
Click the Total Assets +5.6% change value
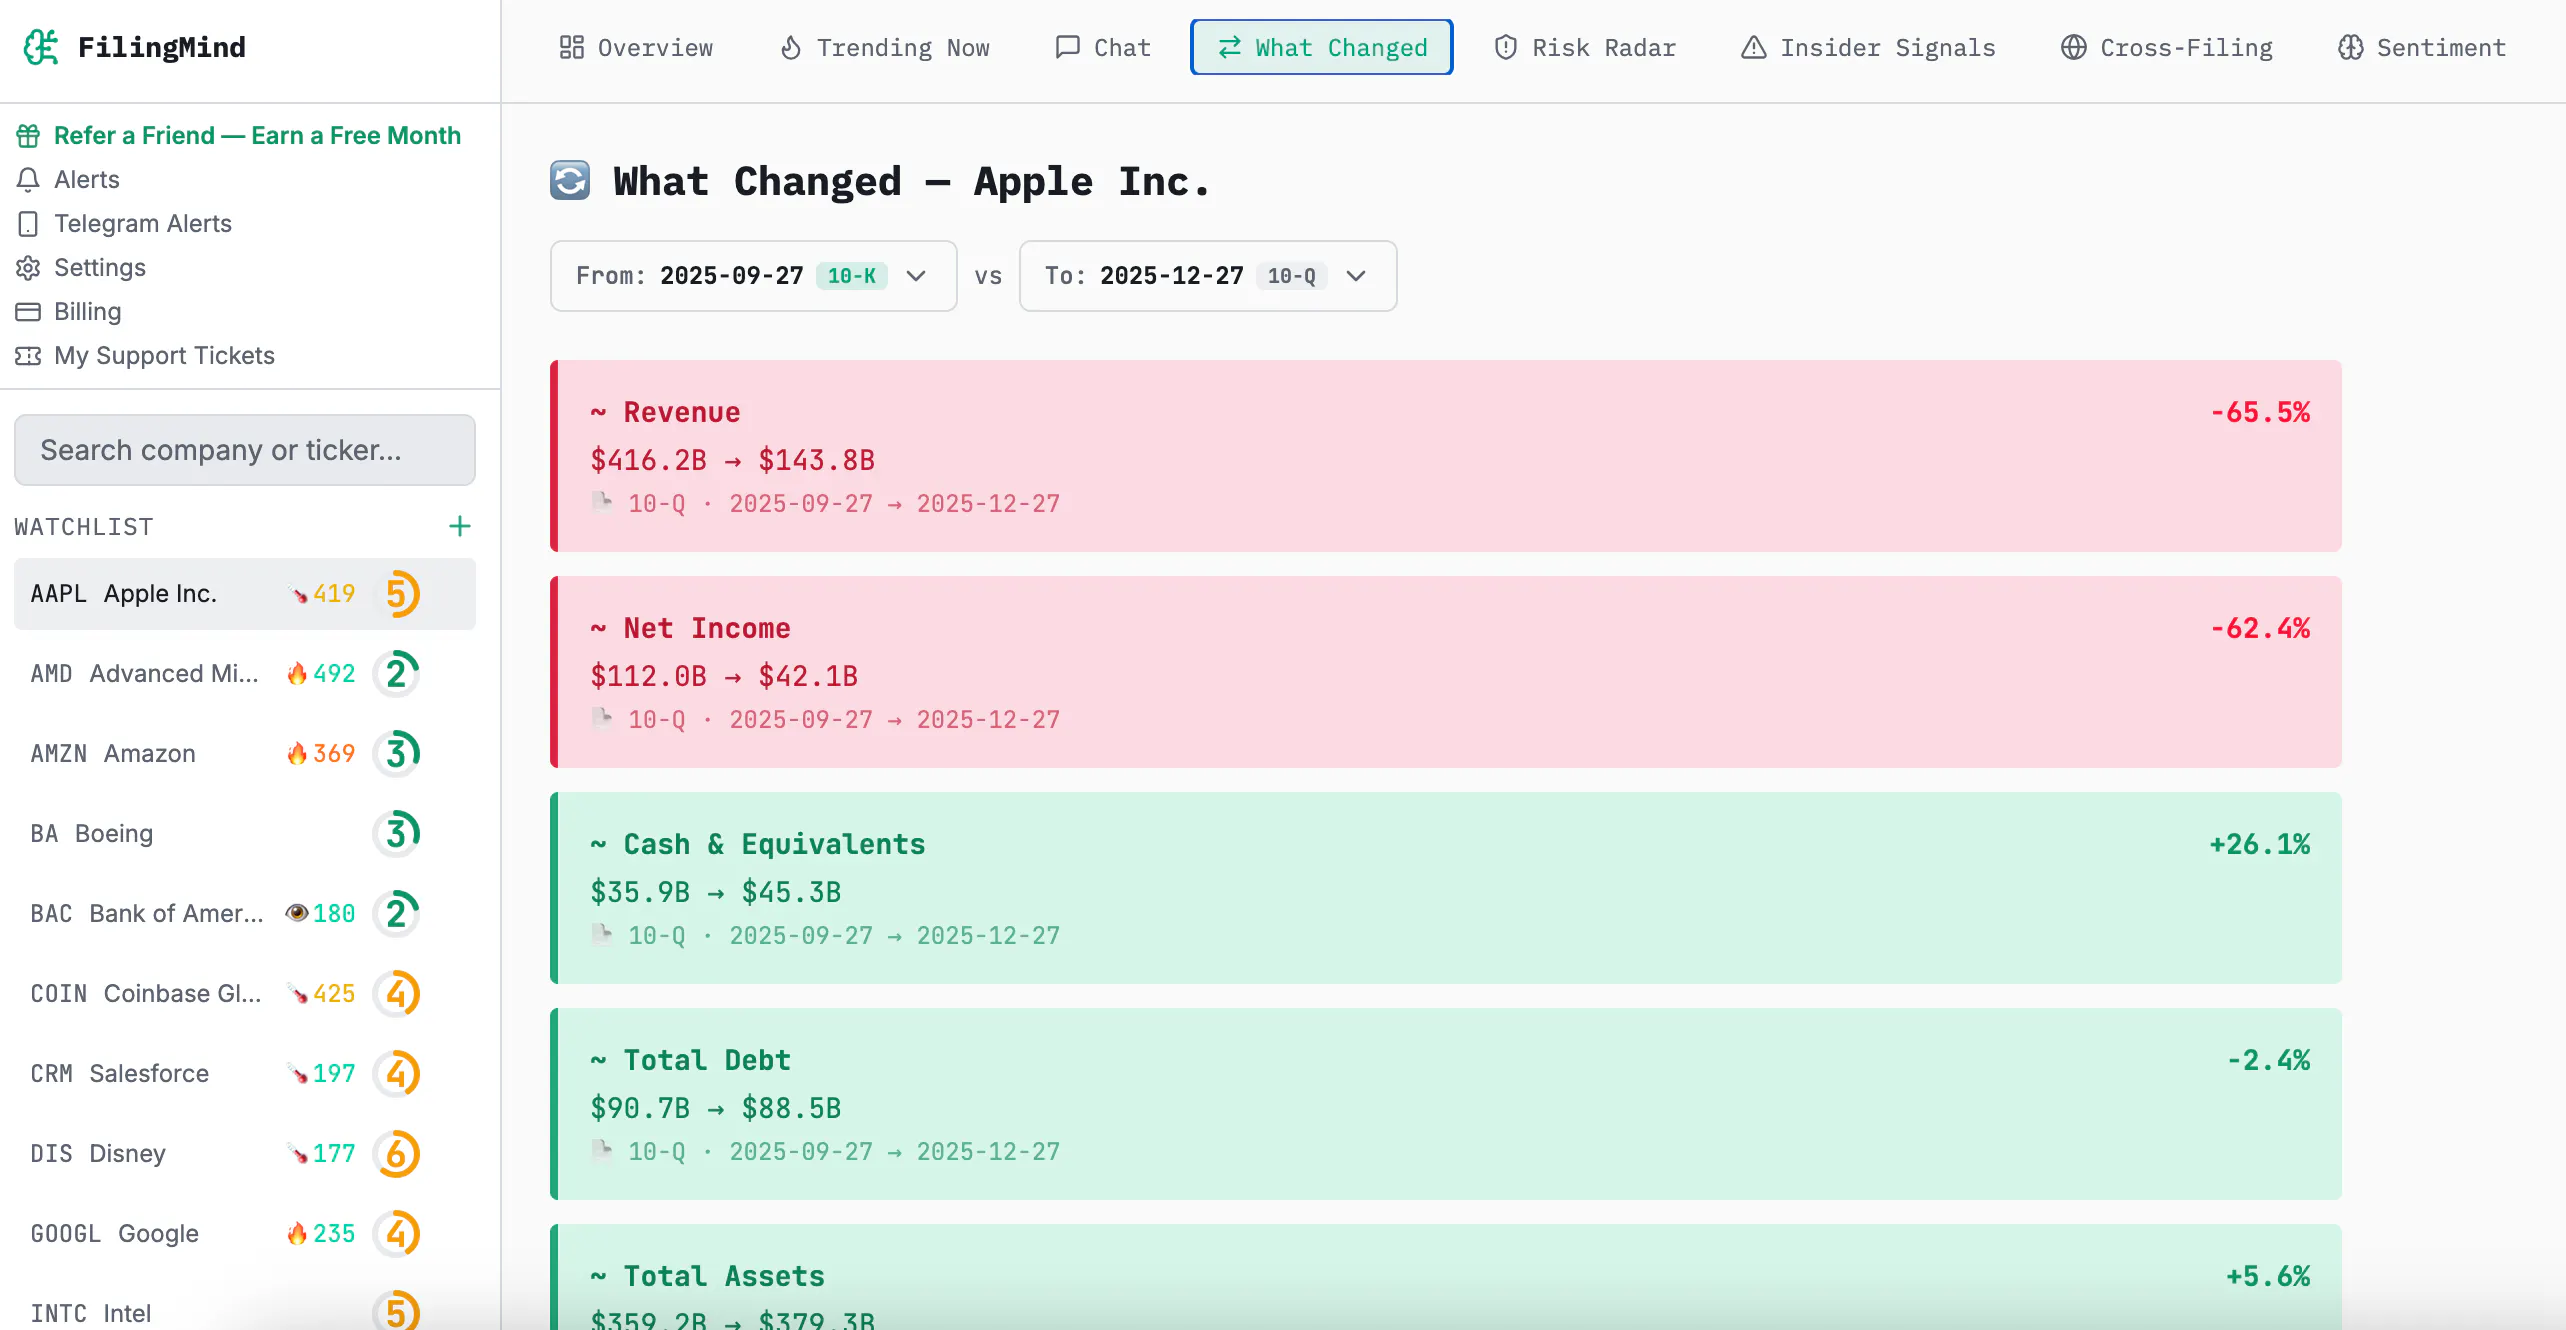[x=2268, y=1277]
